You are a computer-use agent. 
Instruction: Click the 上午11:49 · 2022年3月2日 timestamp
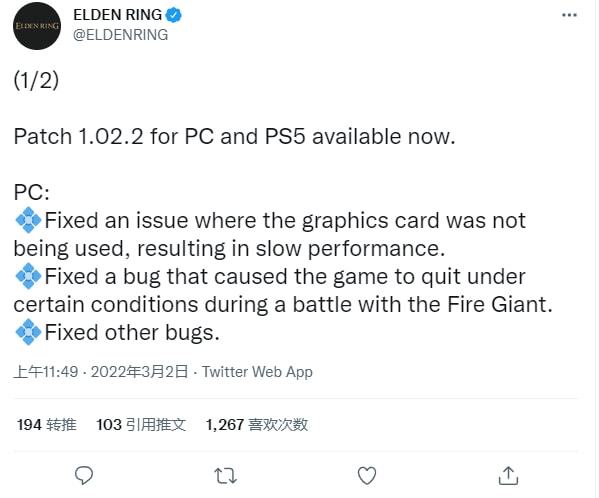coord(101,372)
